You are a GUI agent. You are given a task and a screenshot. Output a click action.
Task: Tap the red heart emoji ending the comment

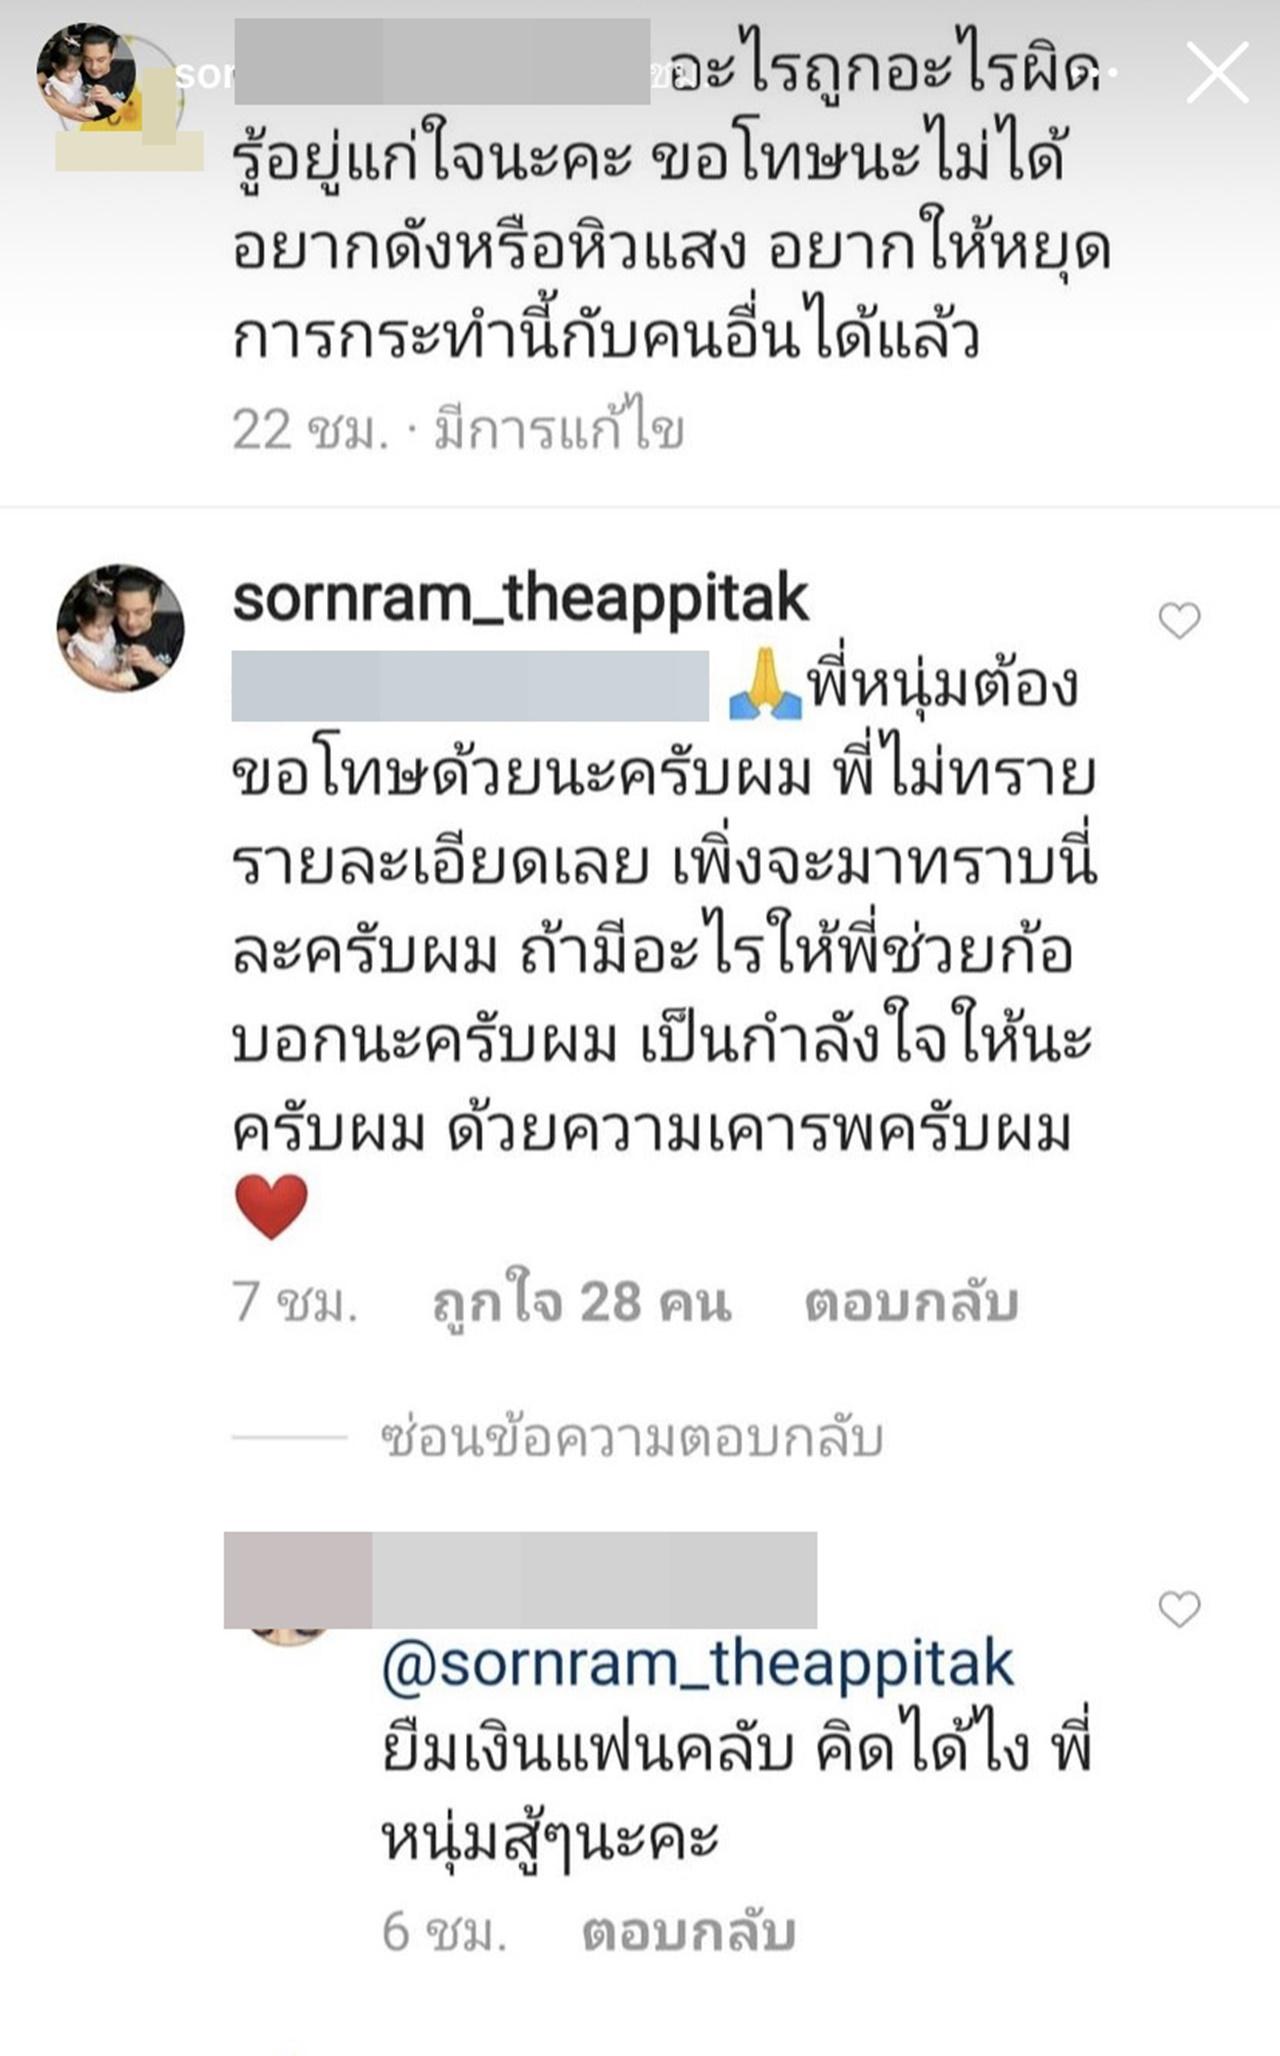tap(272, 1207)
